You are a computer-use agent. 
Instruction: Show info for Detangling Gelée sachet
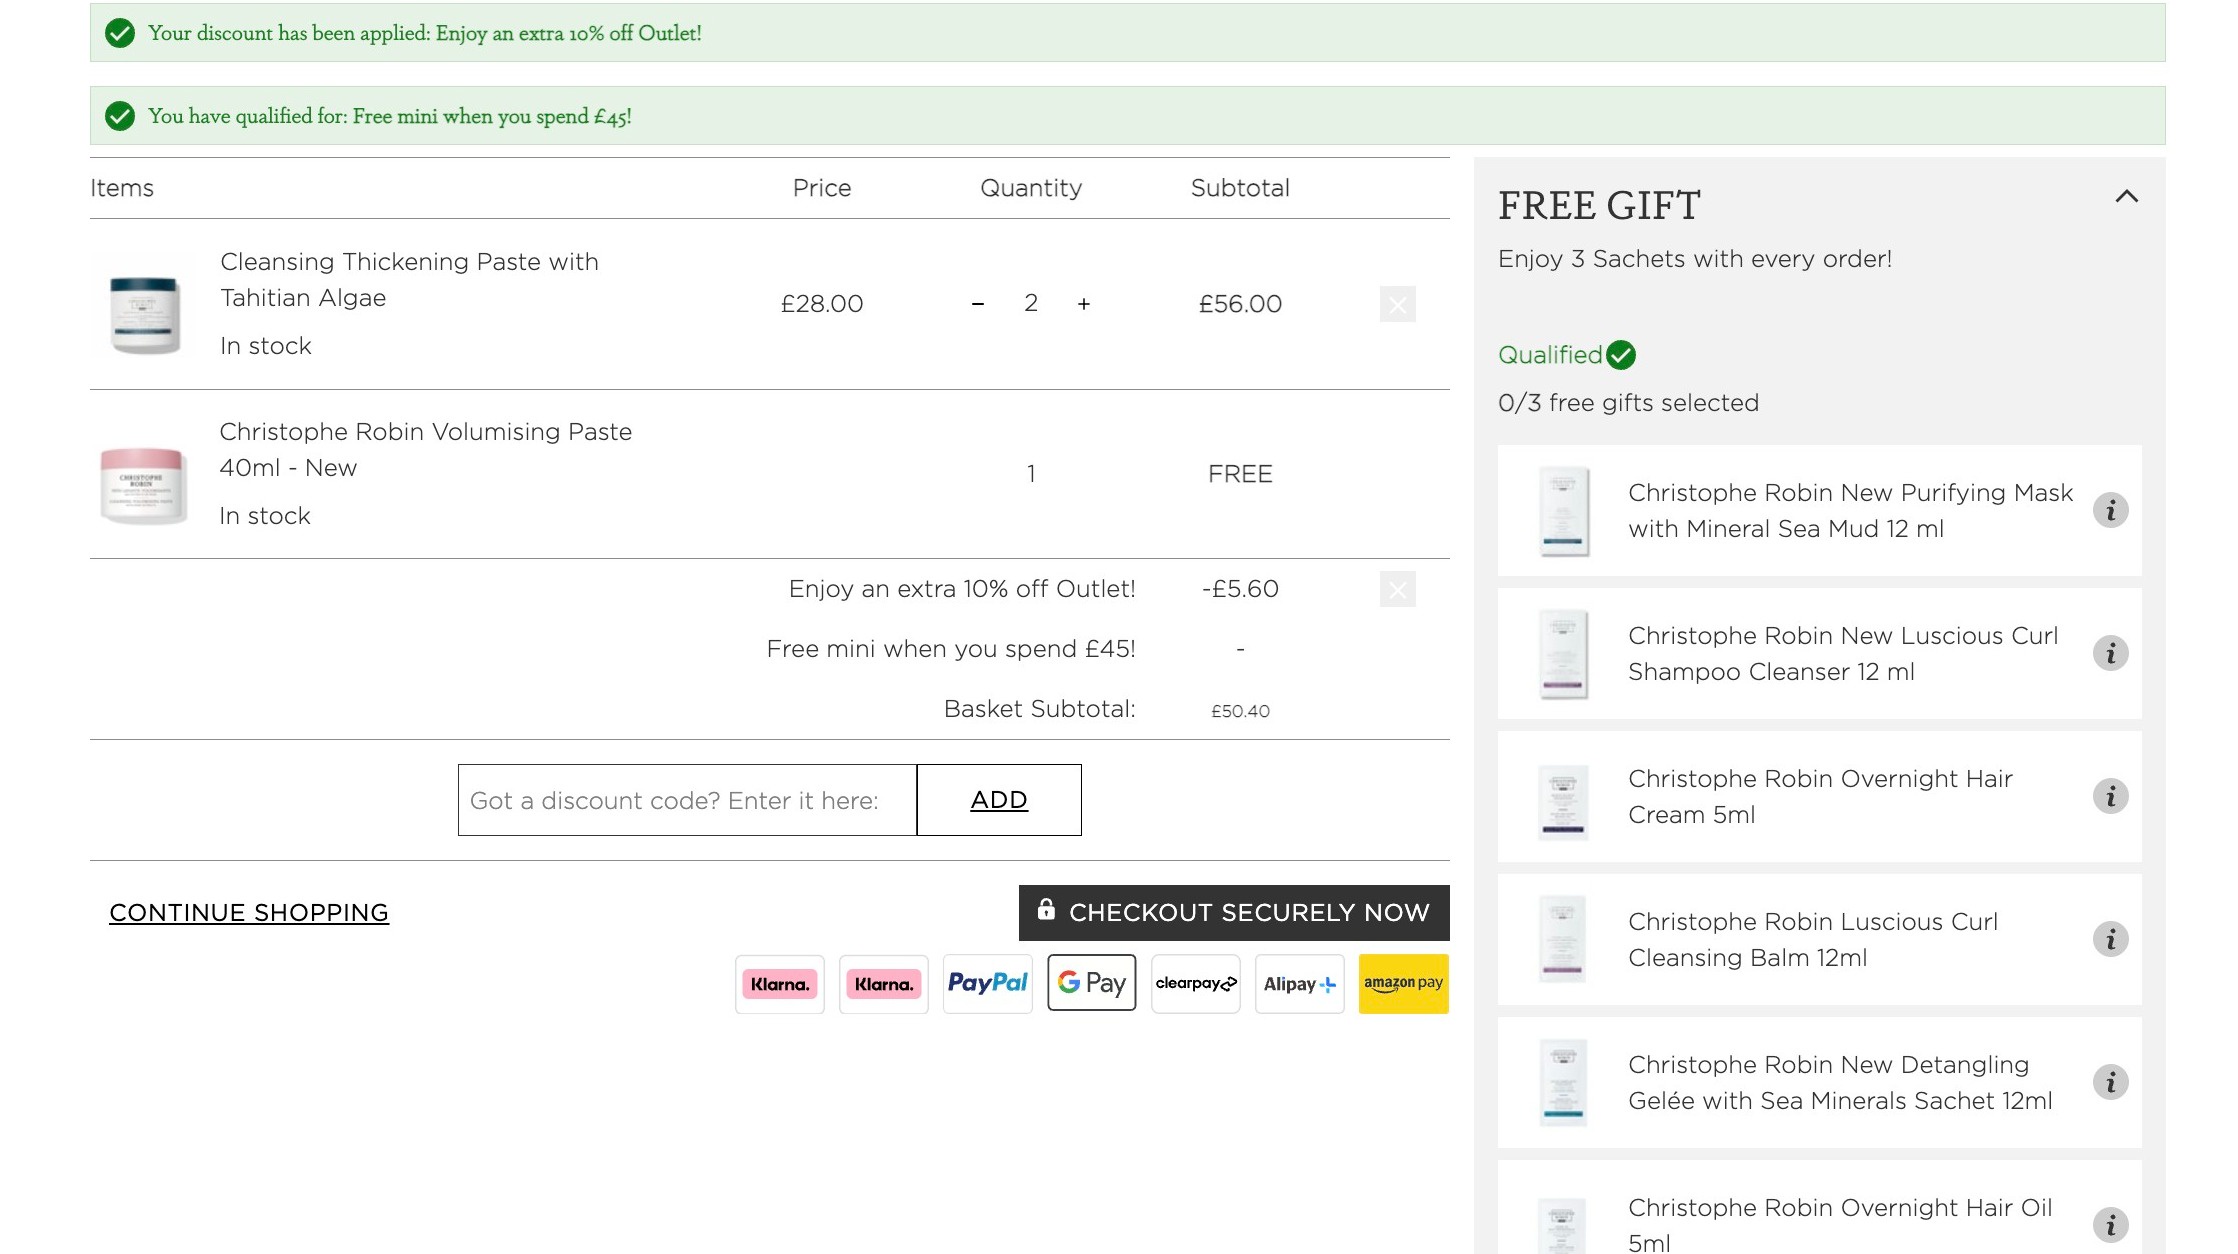tap(2110, 1082)
